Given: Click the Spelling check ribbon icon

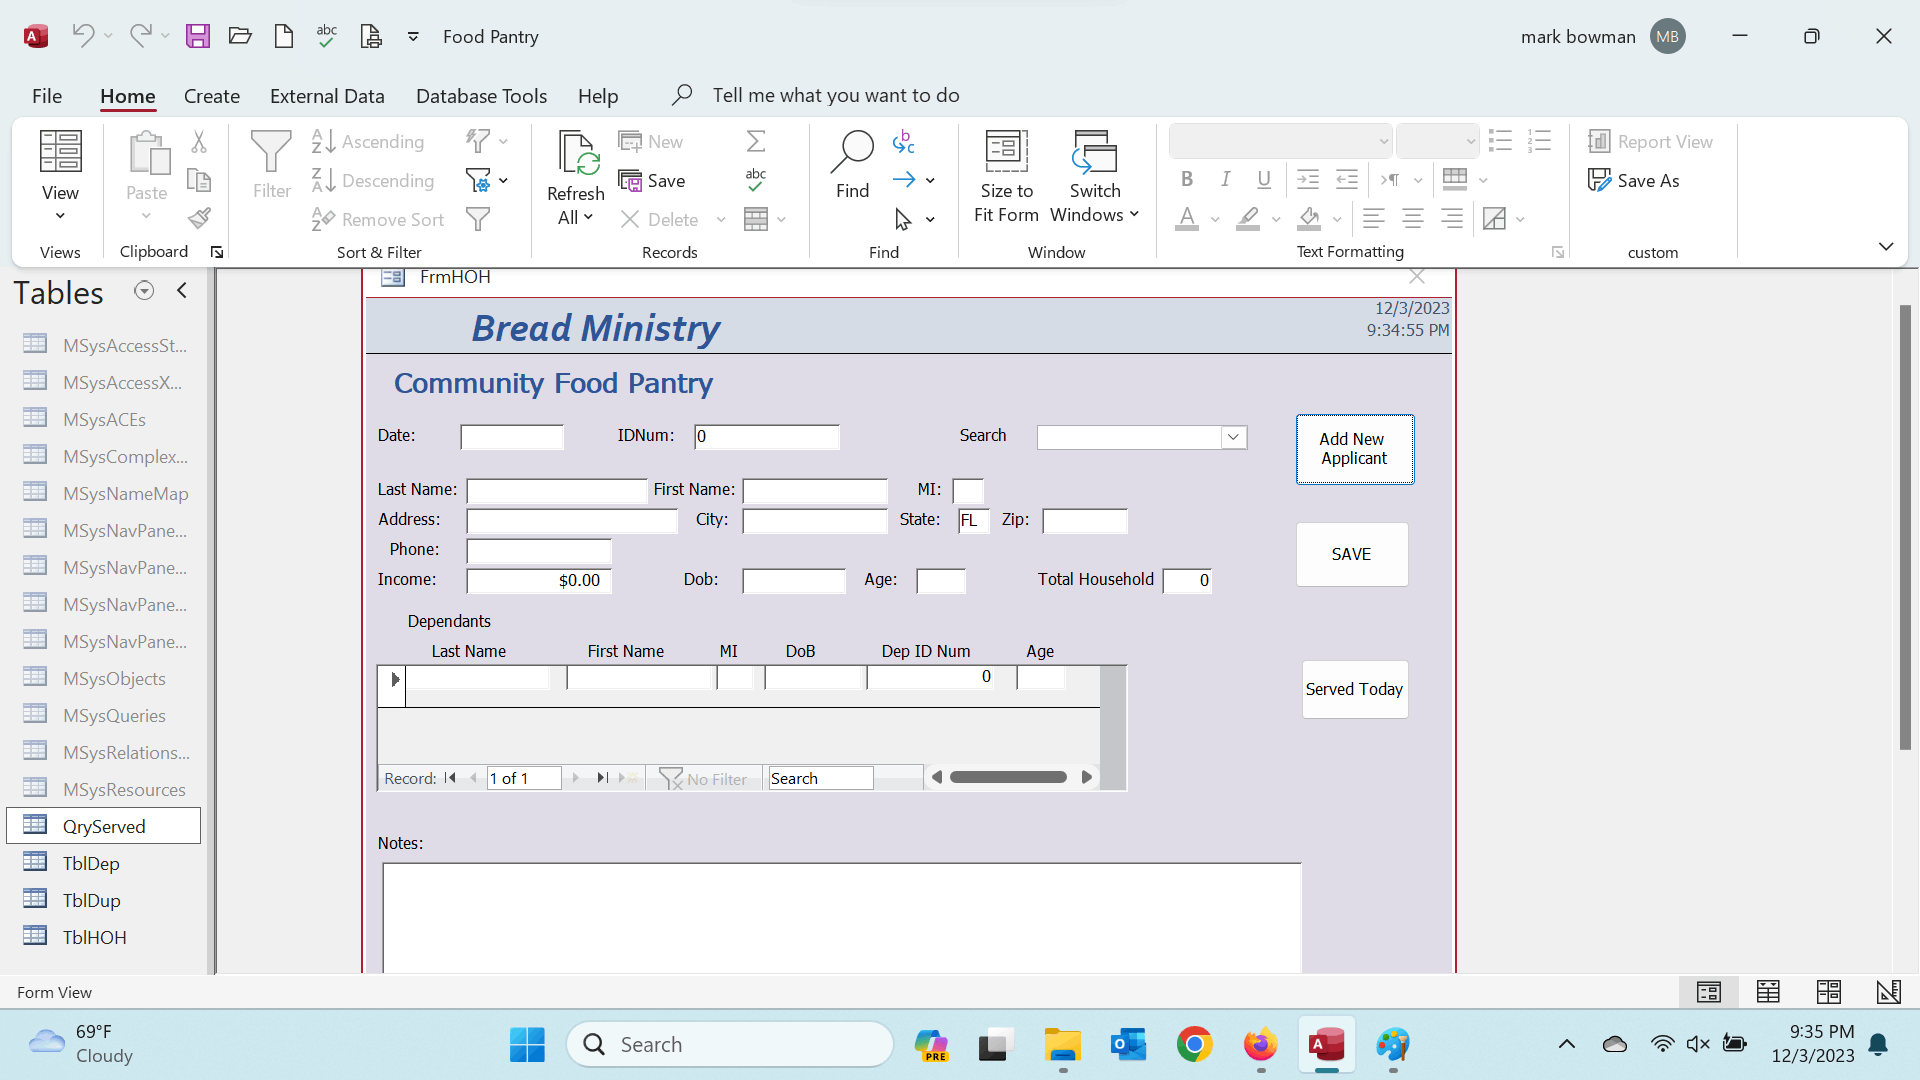Looking at the screenshot, I should tap(756, 180).
